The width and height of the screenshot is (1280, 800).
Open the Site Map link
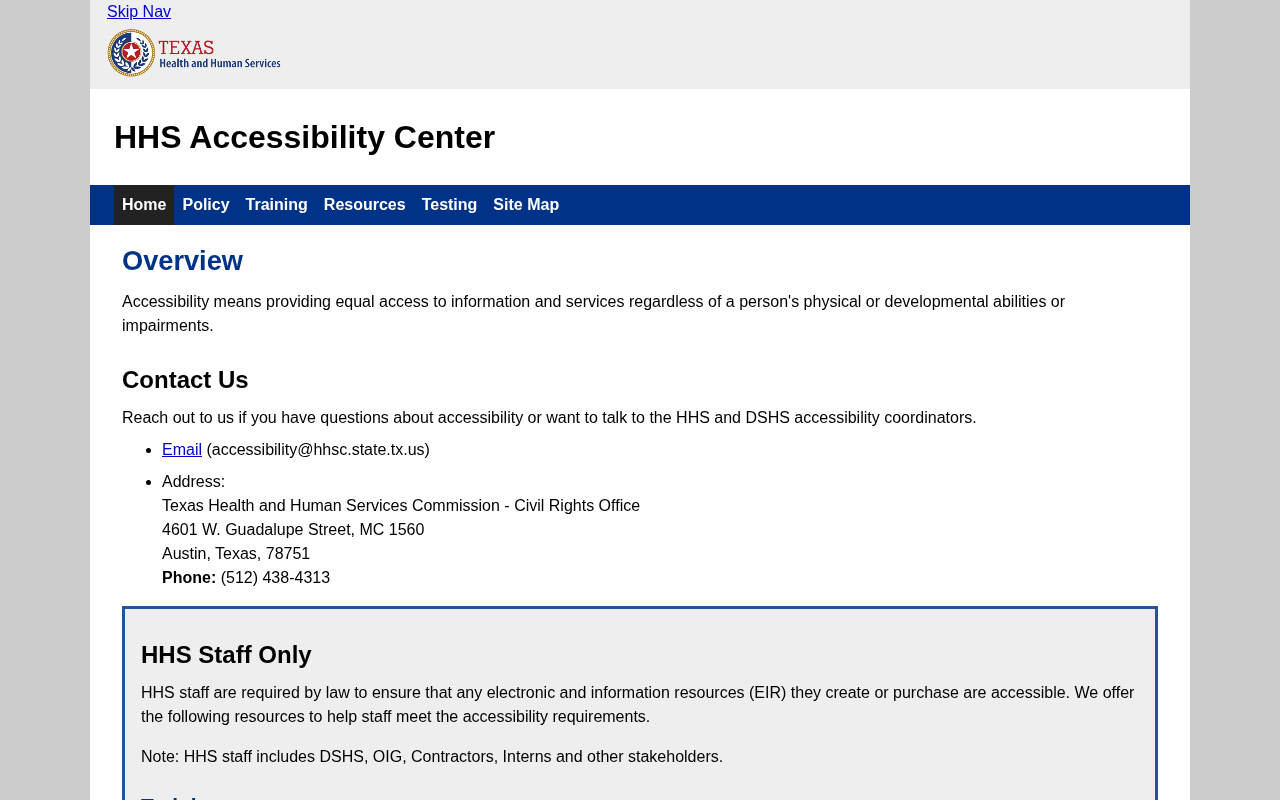point(526,205)
